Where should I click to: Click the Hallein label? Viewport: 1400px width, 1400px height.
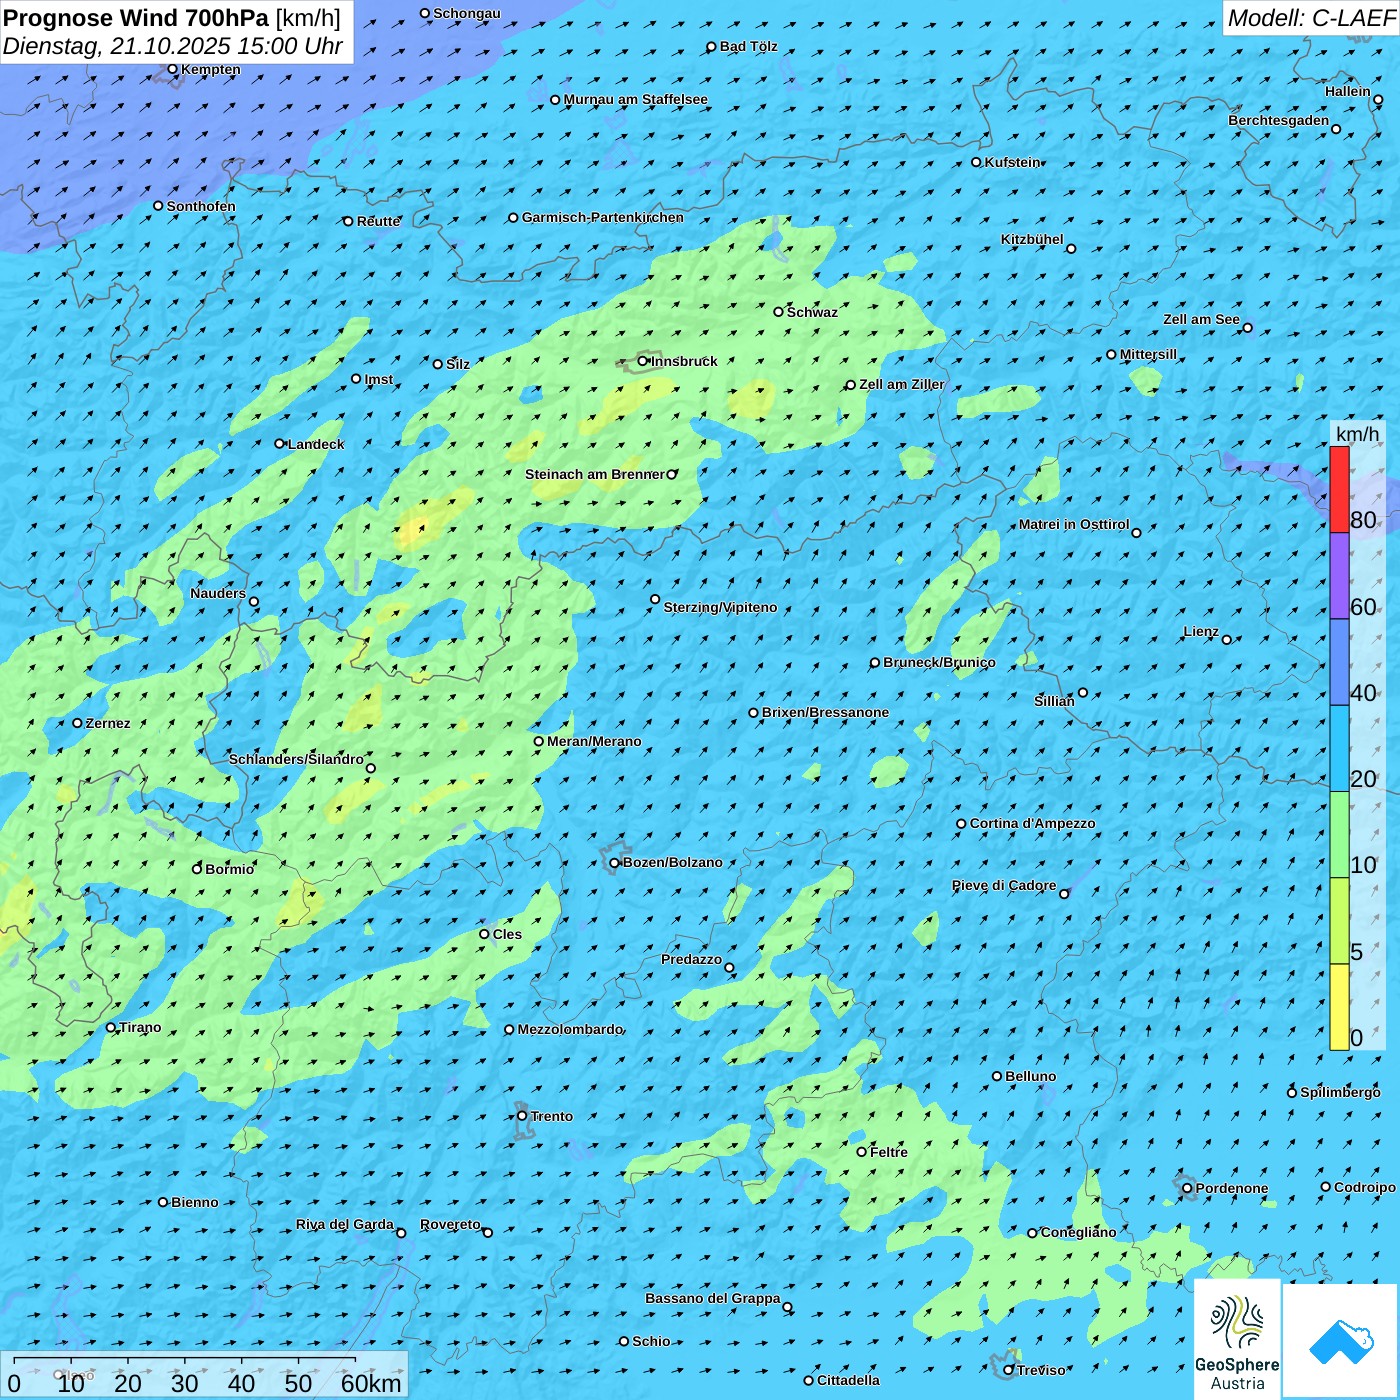pos(1348,91)
